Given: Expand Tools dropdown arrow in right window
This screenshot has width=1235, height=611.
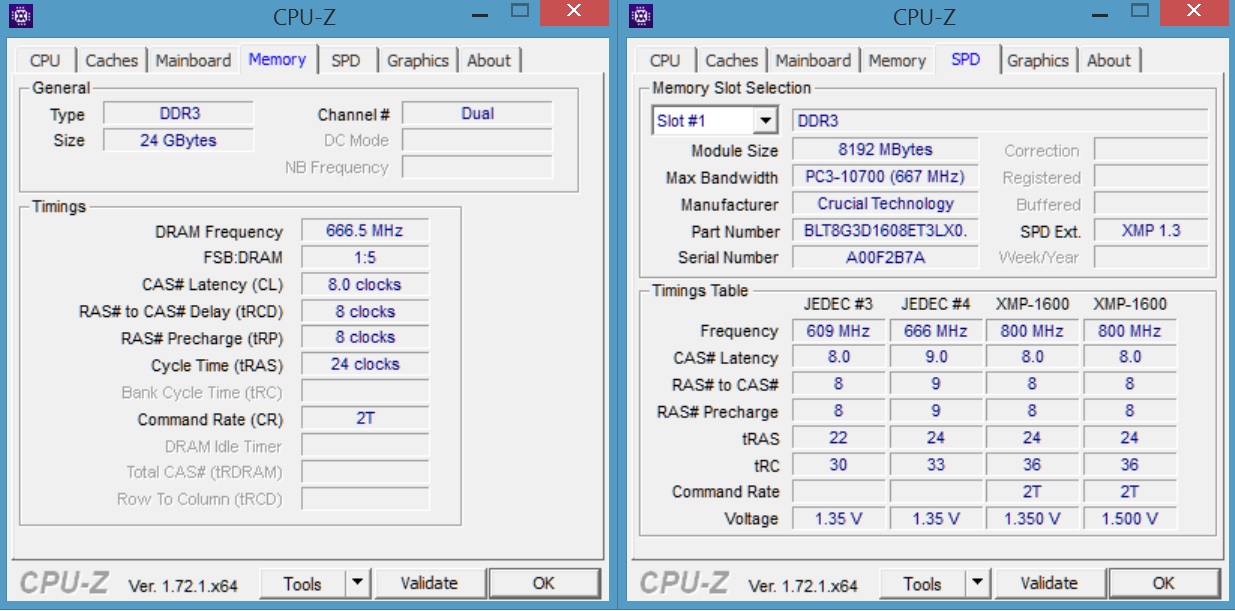Looking at the screenshot, I should point(978,584).
